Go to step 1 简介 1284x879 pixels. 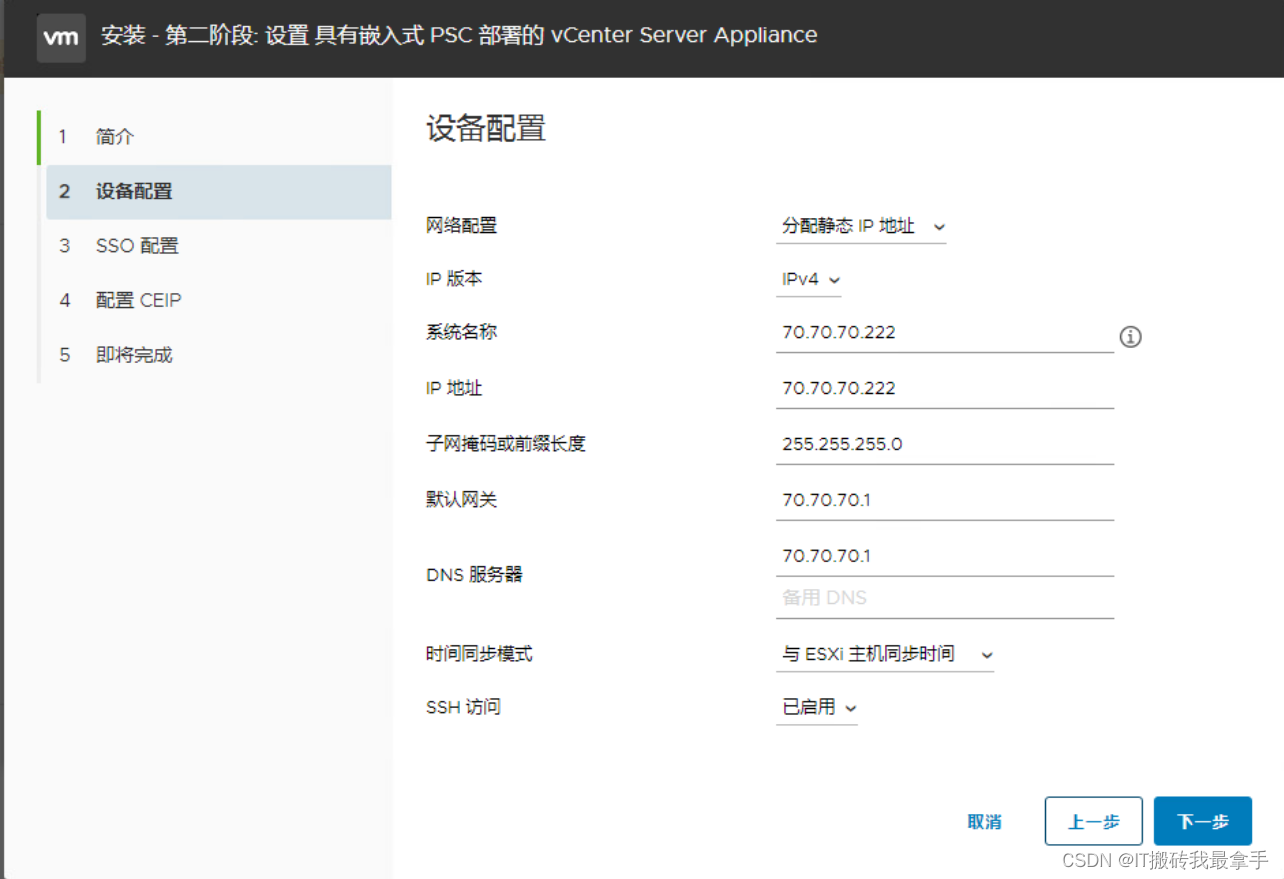pyautogui.click(x=218, y=137)
